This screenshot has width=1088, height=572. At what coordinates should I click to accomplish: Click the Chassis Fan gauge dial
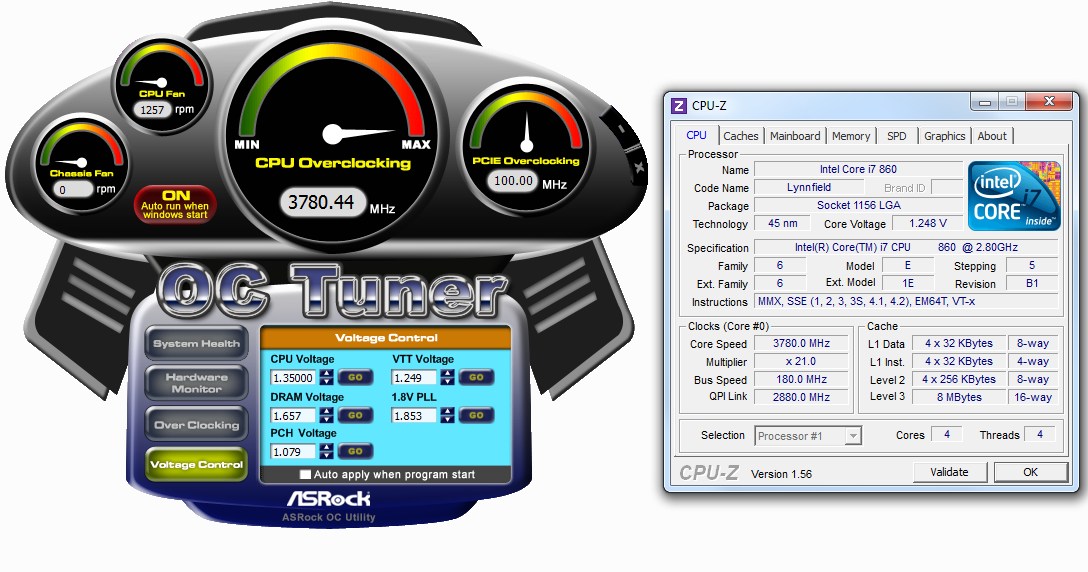click(x=81, y=163)
